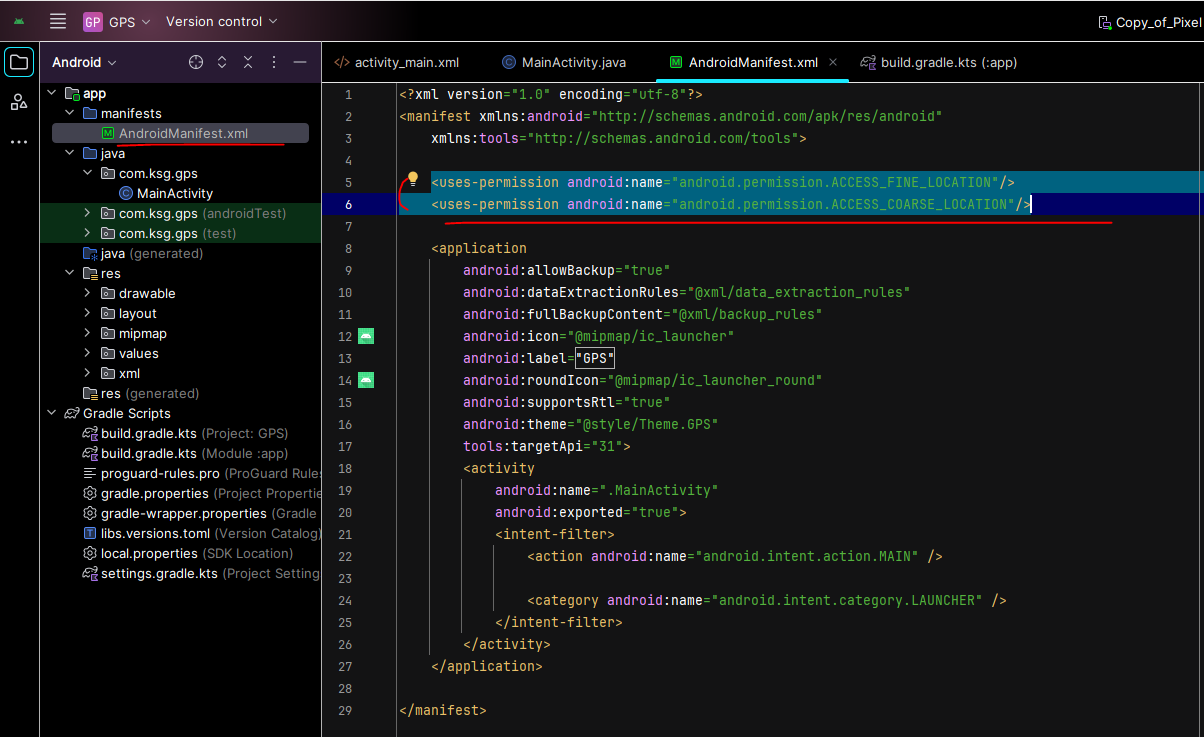Expand the layout folder
Screen dimensions: 1204x737
tap(88, 313)
